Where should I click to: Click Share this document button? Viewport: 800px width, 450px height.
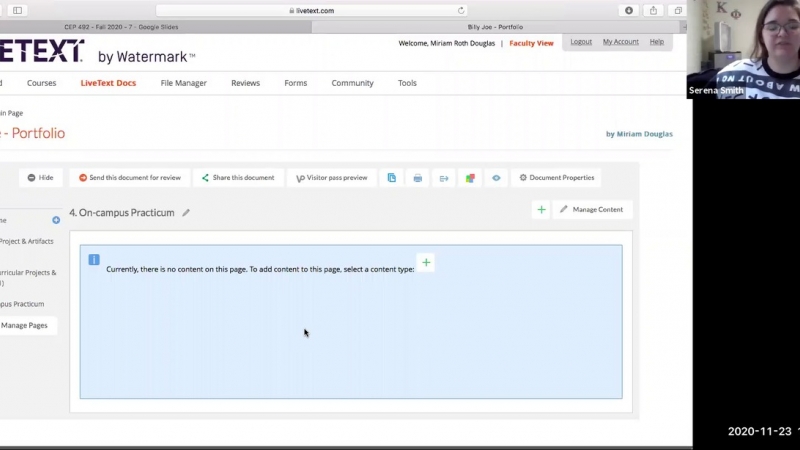[237, 178]
